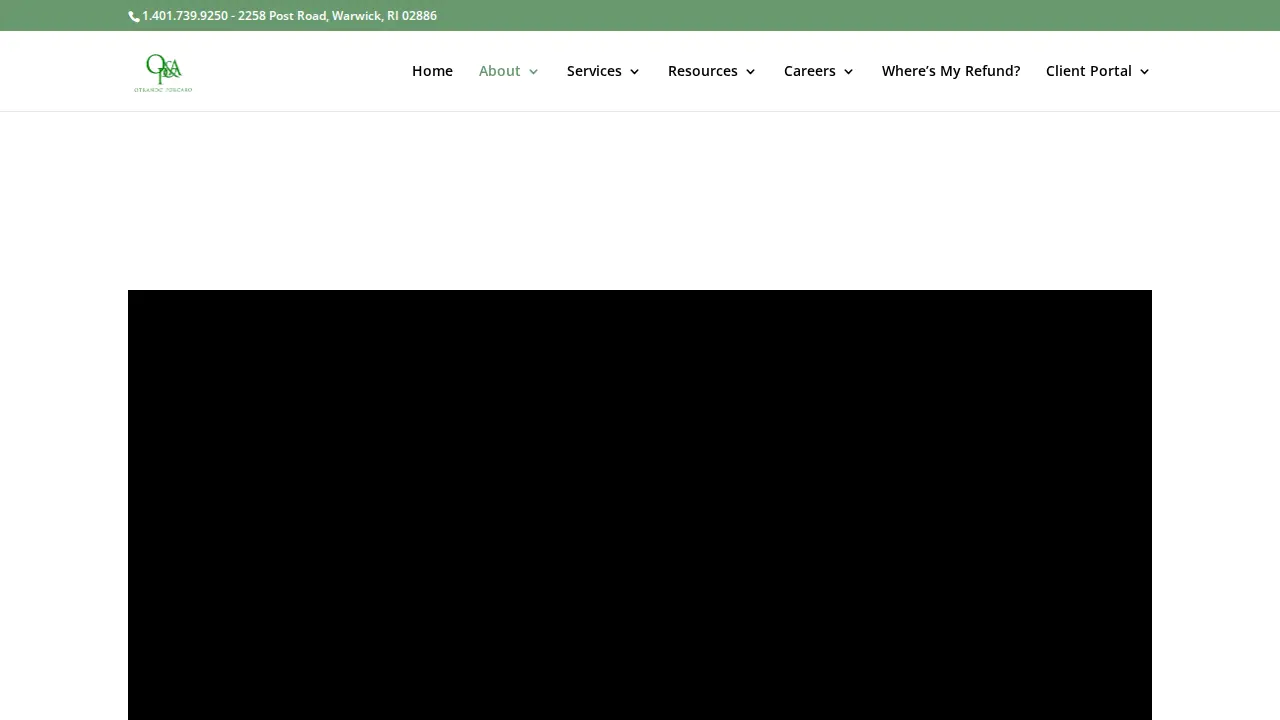1280x720 pixels.
Task: Click the phone number and address text
Action: [x=289, y=16]
